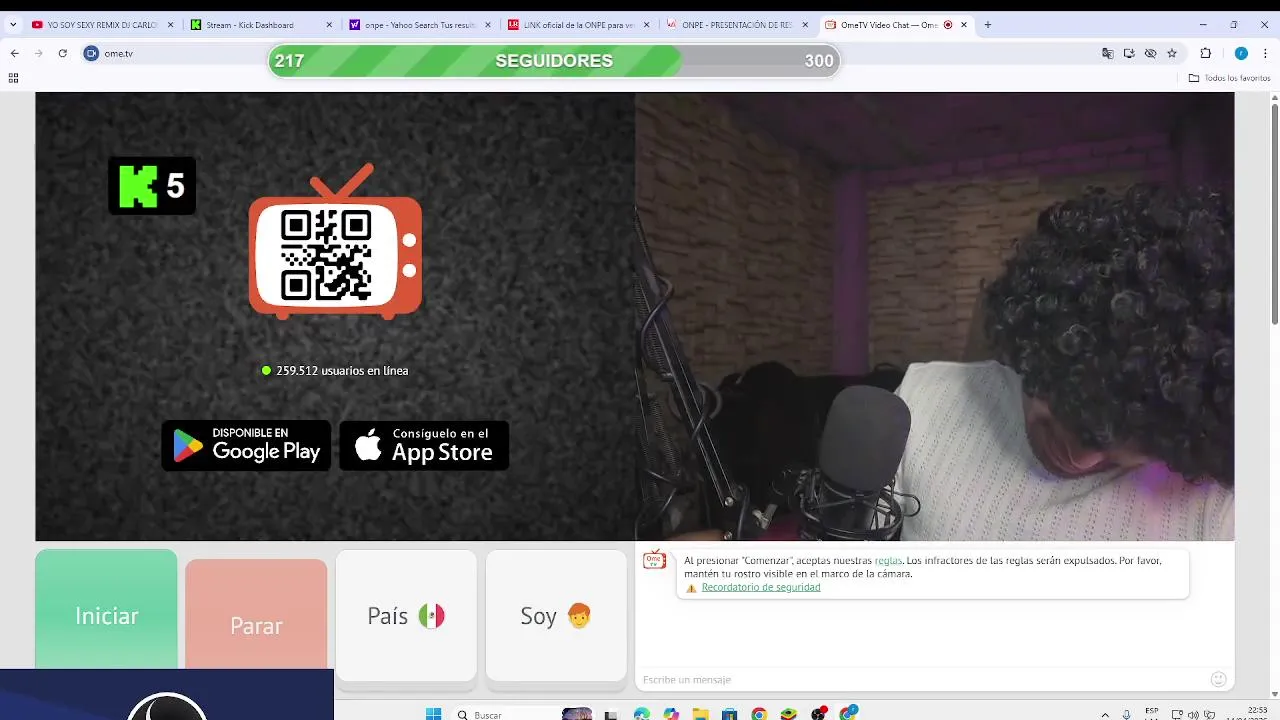Open File Explorer from taskbar
The height and width of the screenshot is (720, 1280).
pyautogui.click(x=700, y=714)
